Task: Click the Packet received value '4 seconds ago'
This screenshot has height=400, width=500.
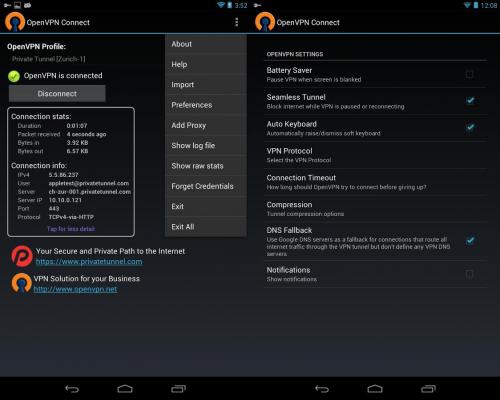Action: [86, 134]
